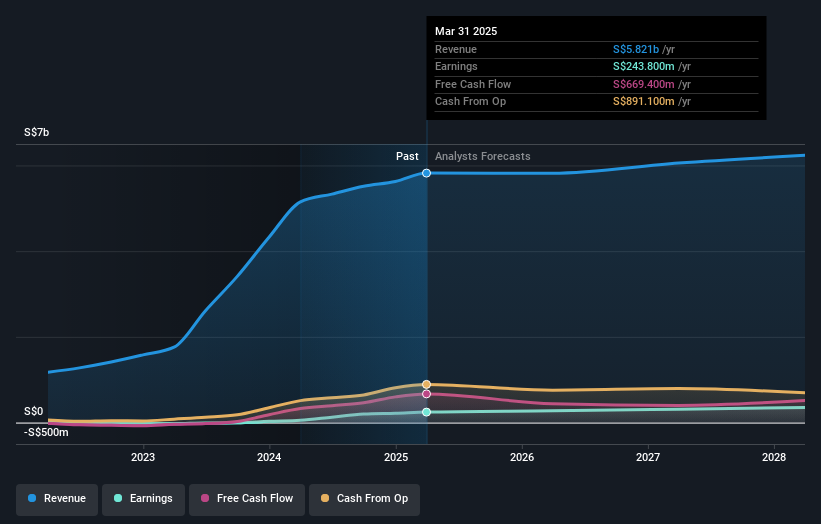821x524 pixels.
Task: Select the 2025 x-axis label
Action: 396,458
